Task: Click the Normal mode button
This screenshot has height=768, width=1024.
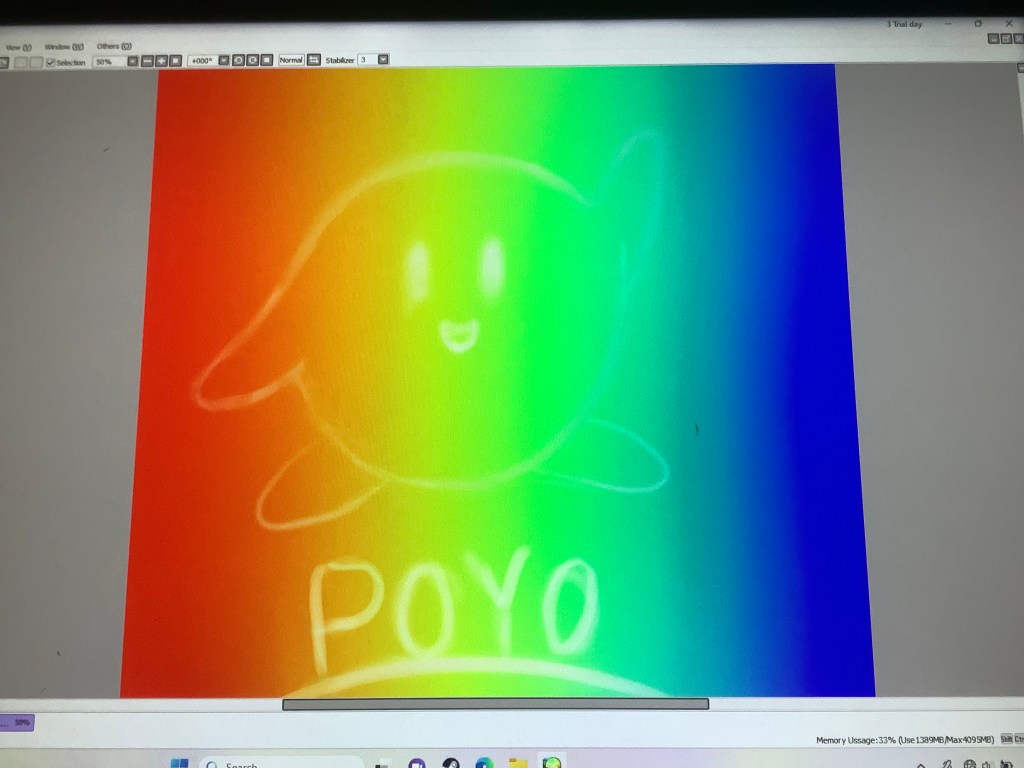Action: click(x=290, y=60)
